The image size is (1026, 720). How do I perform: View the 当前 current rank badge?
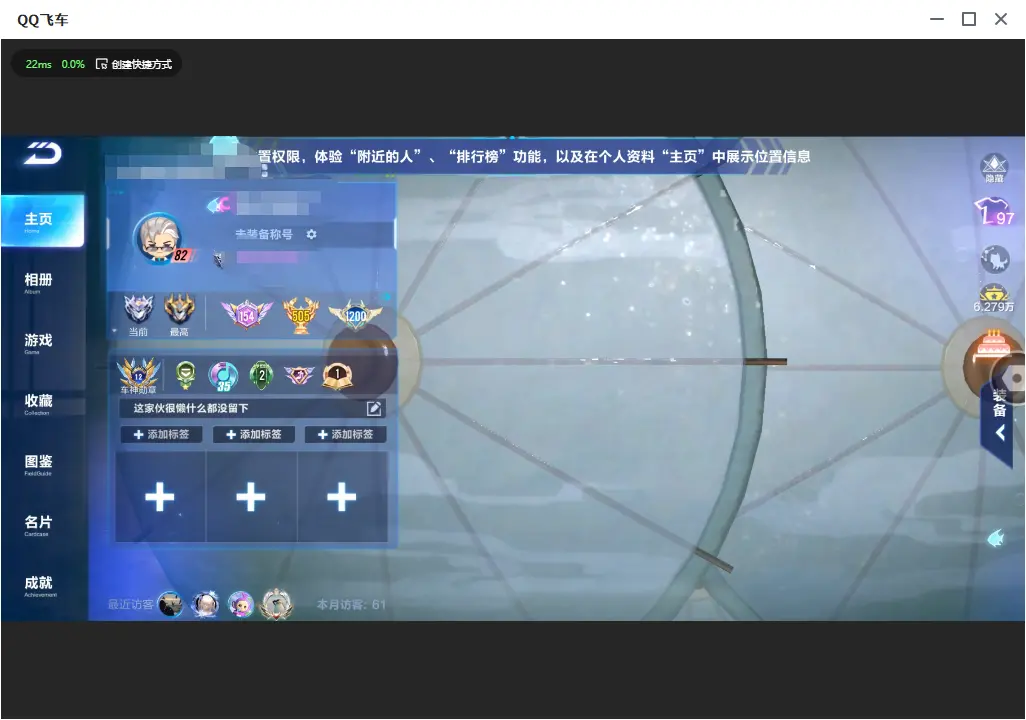138,313
